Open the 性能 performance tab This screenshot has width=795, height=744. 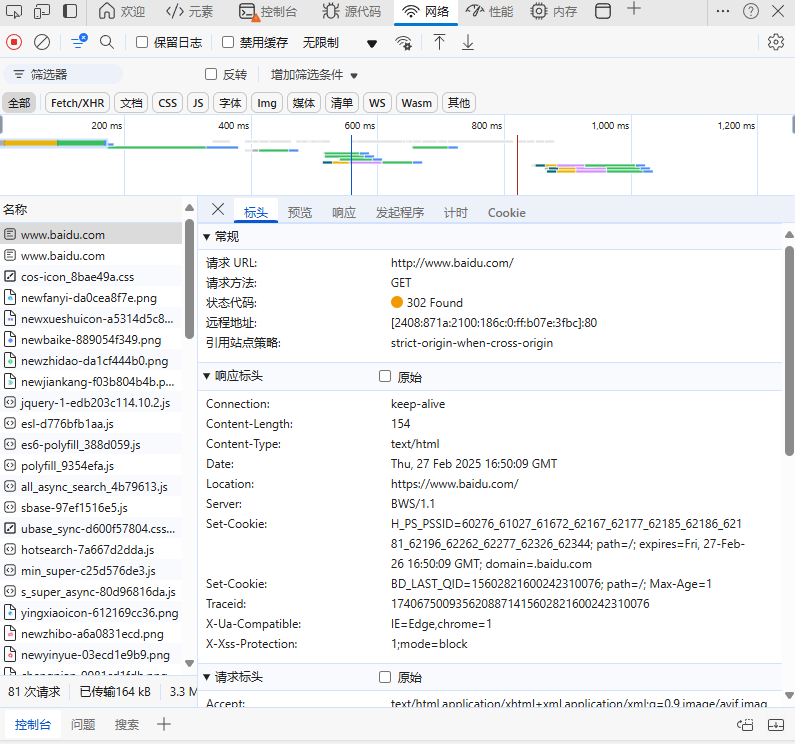(490, 11)
